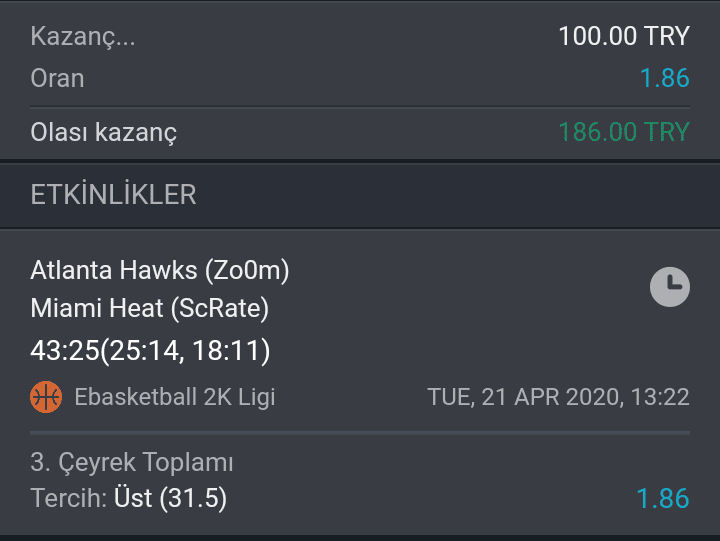
Task: Click the 1.86 odds beside Üst selection
Action: click(663, 499)
